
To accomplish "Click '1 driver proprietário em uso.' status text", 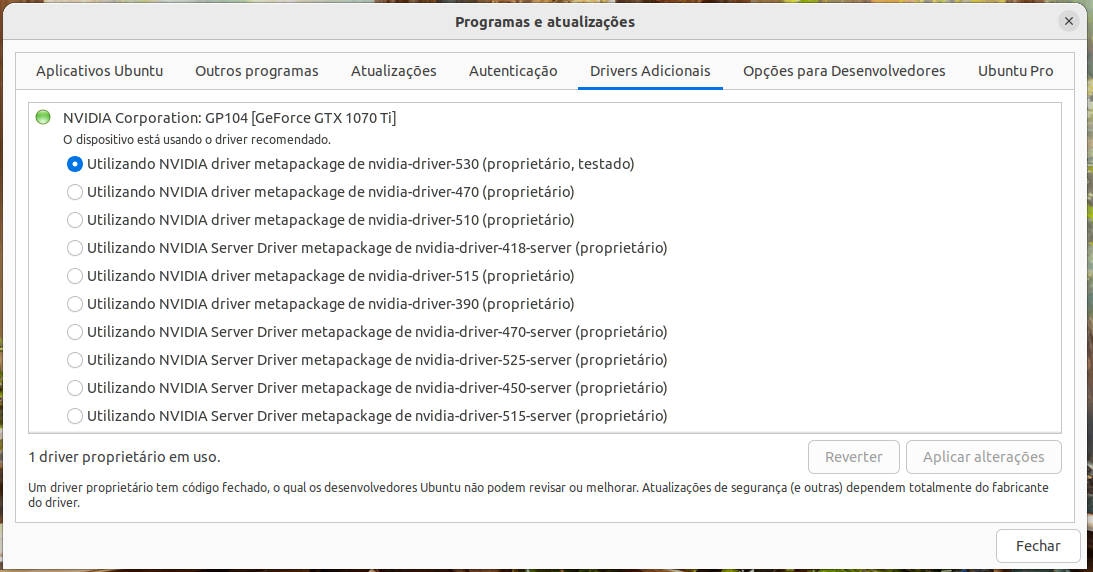I will coord(124,457).
